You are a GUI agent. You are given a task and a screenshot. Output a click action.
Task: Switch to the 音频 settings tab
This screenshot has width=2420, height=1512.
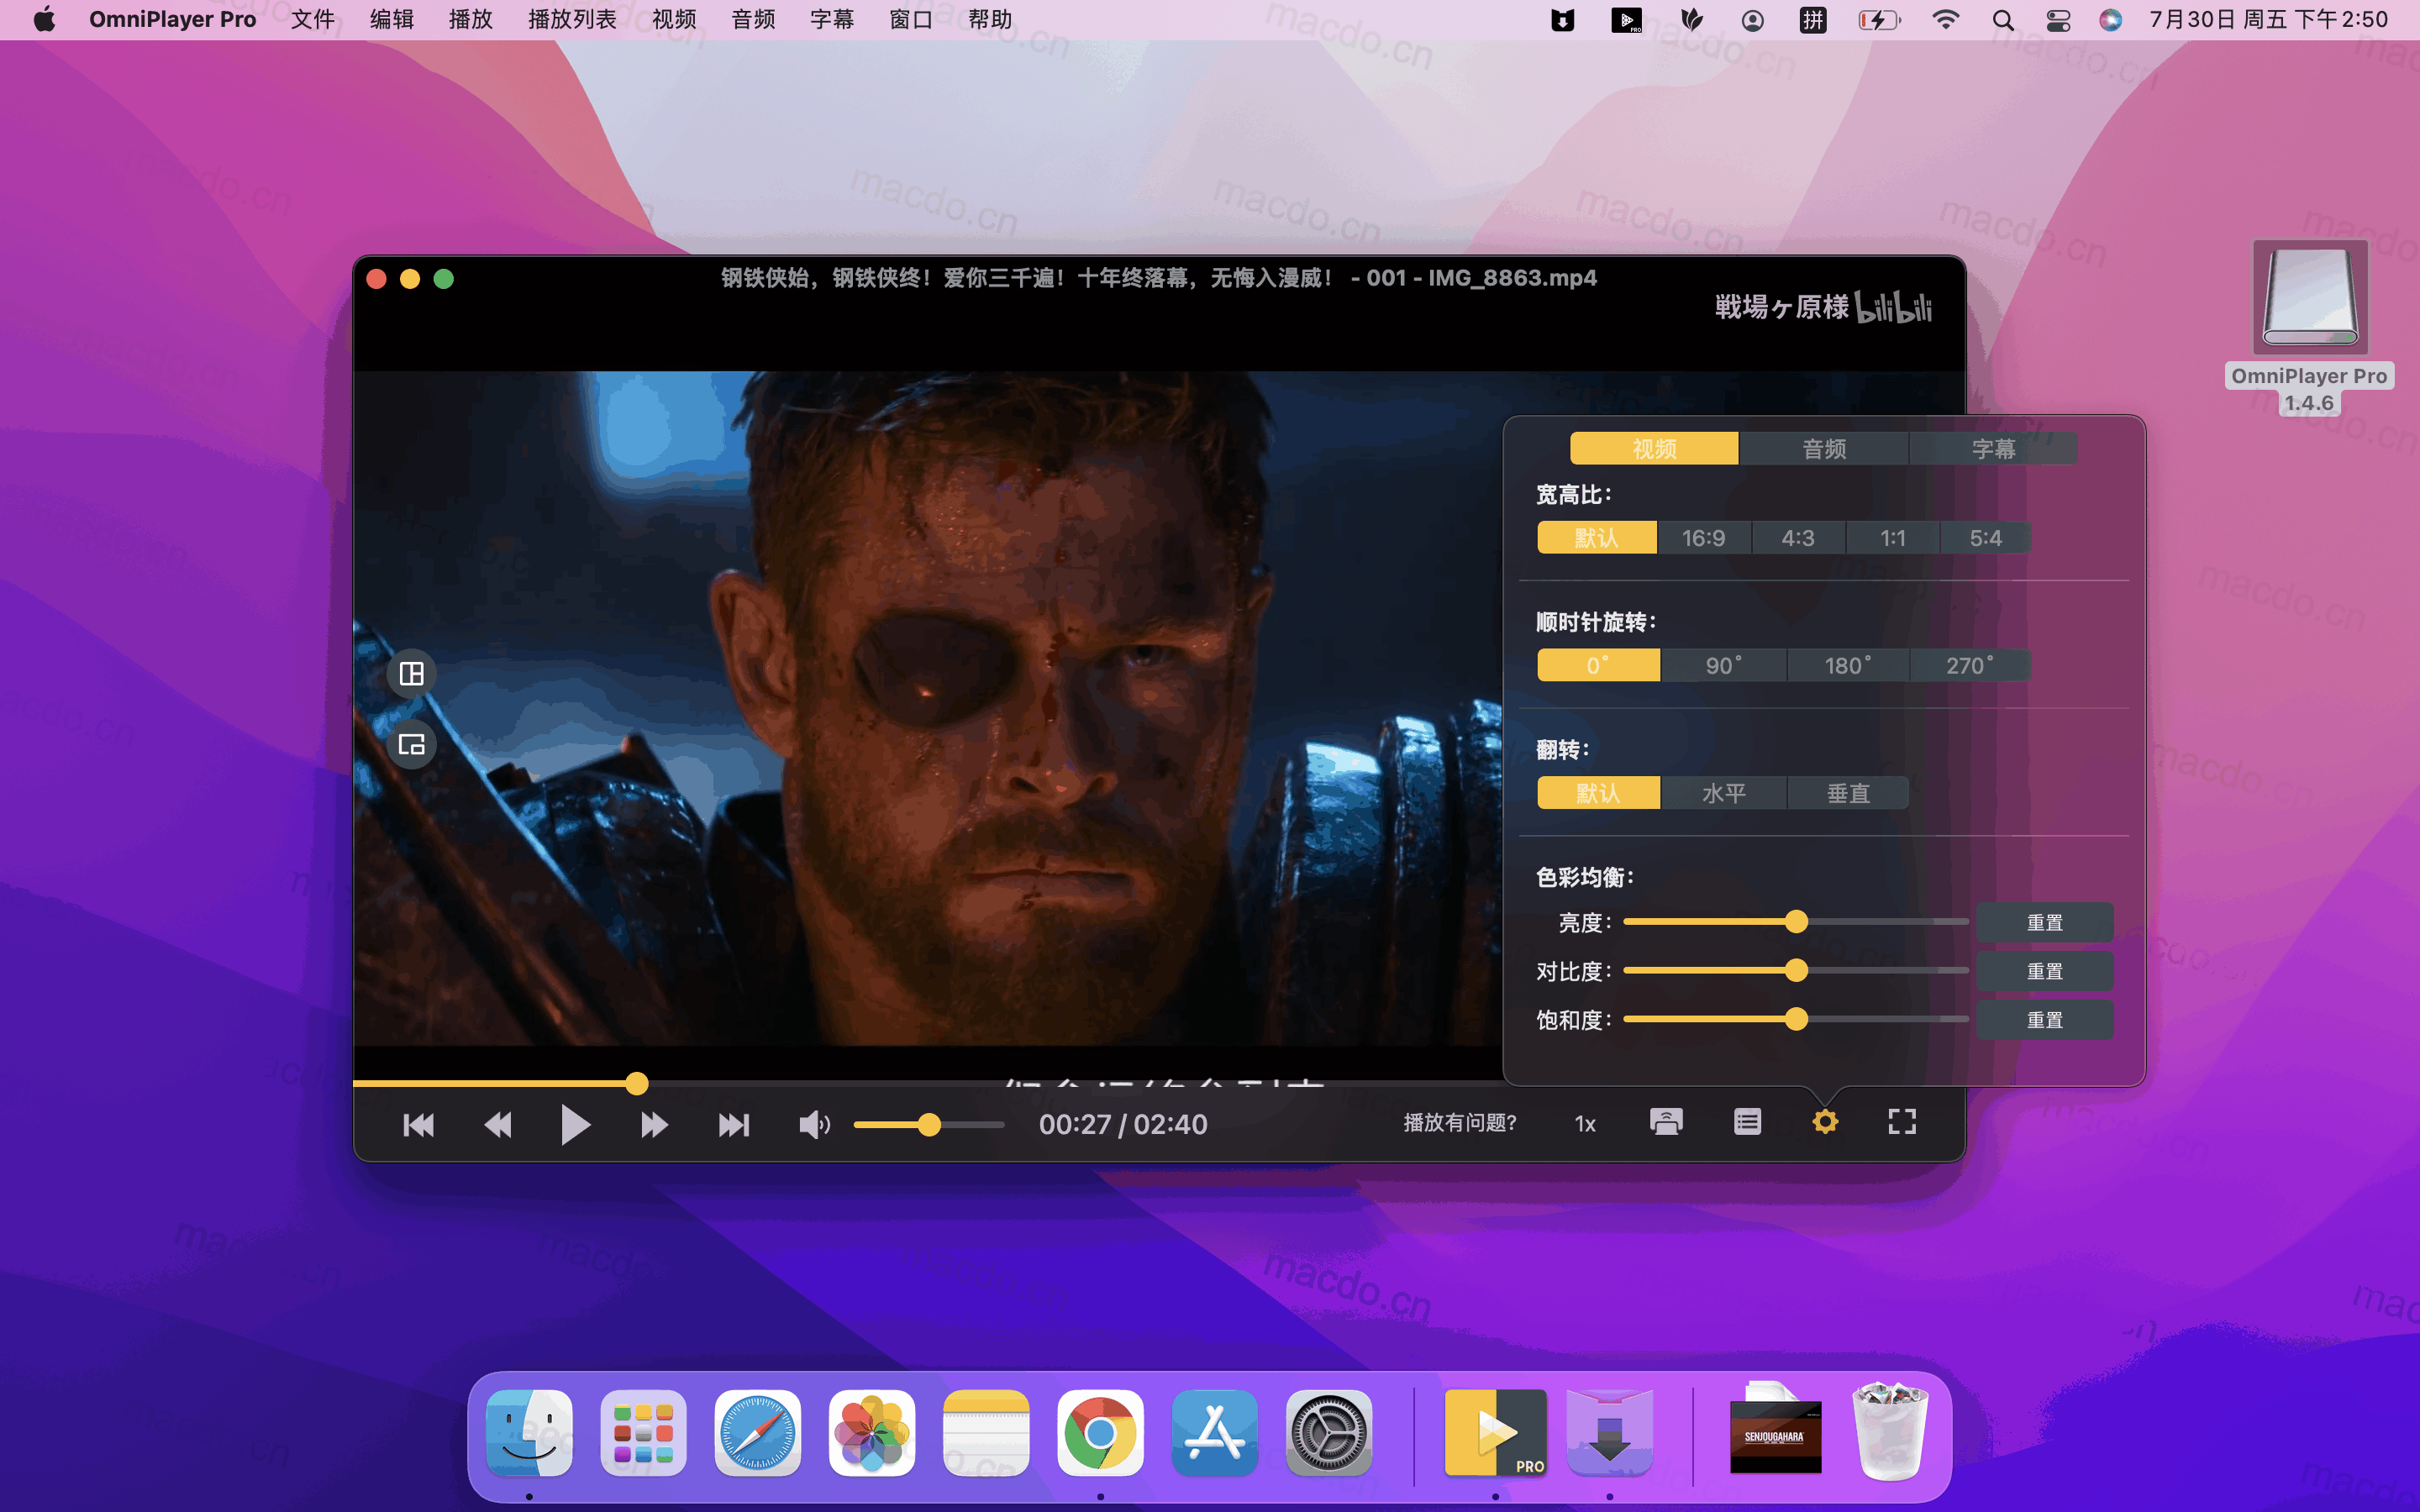coord(1824,449)
